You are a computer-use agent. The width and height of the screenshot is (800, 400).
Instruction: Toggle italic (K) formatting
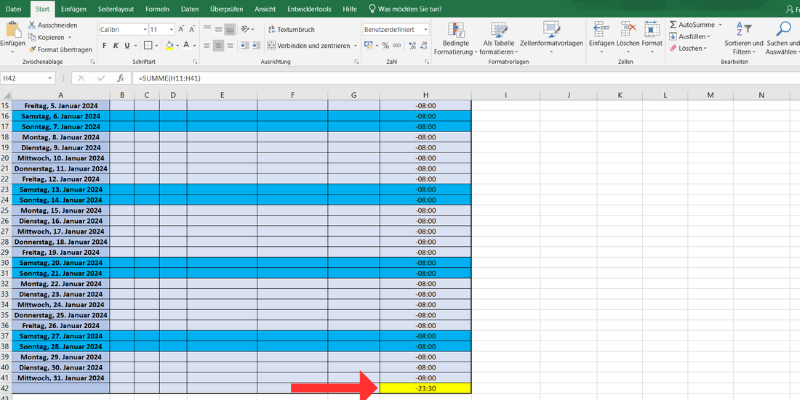(116, 45)
